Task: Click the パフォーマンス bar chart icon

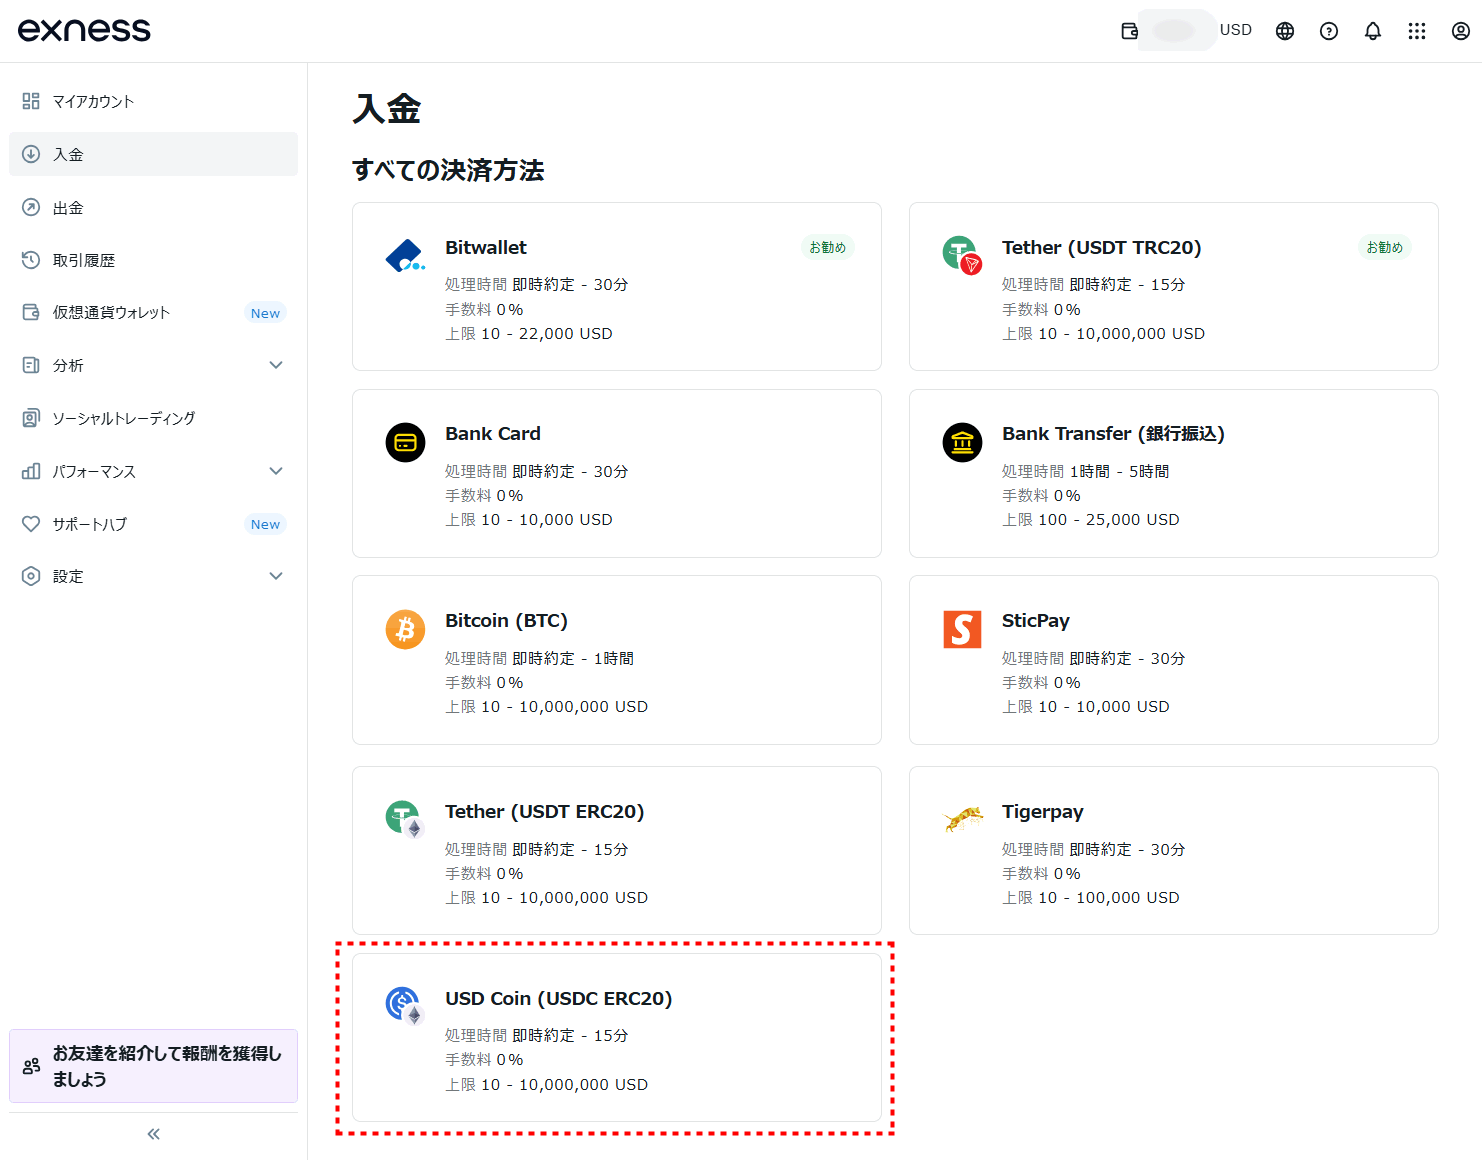Action: [31, 471]
